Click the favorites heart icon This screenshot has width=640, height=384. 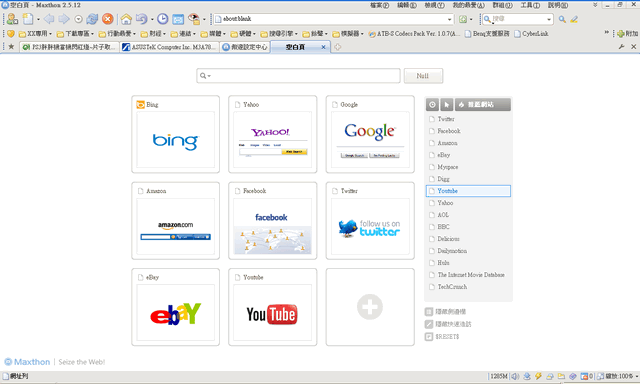(x=11, y=33)
